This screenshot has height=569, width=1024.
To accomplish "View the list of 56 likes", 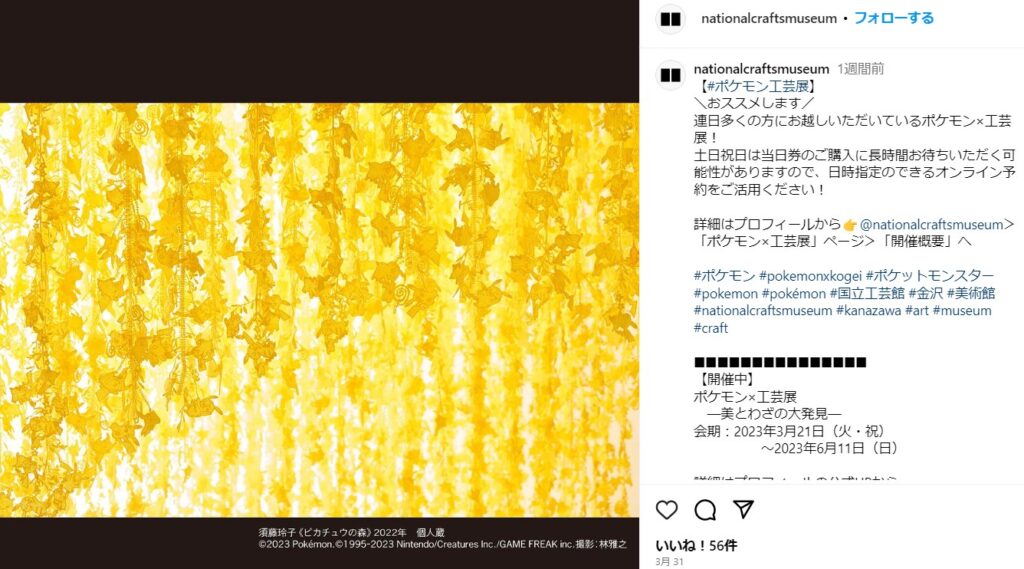I will 696,545.
